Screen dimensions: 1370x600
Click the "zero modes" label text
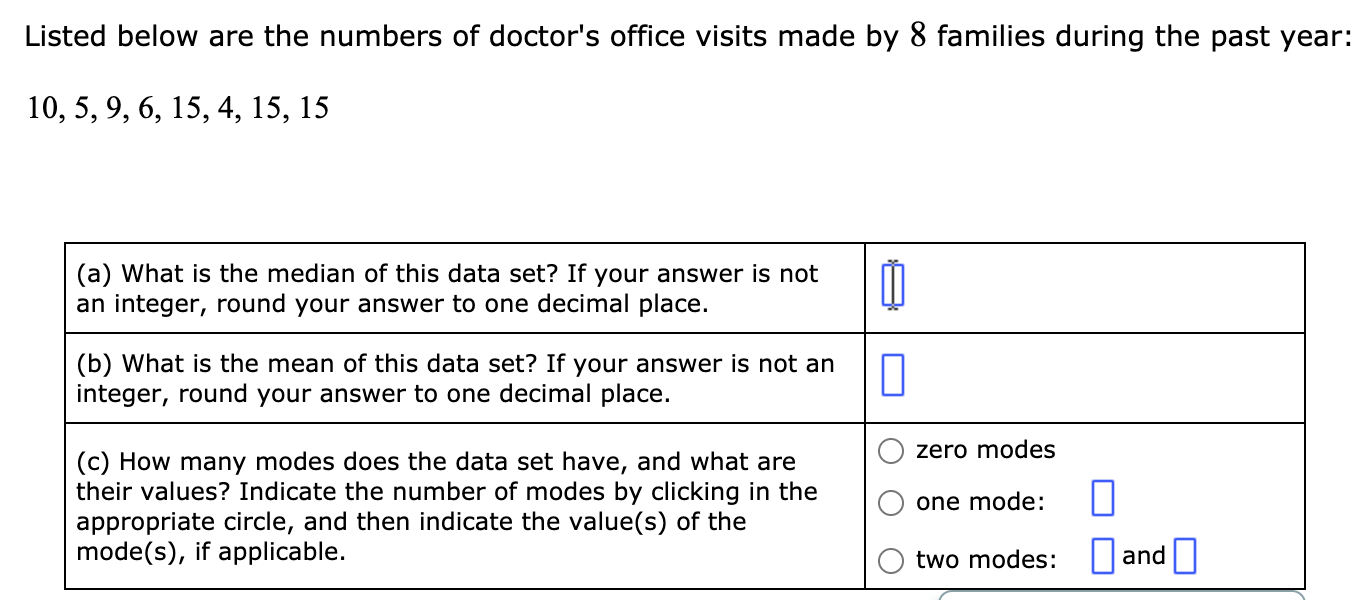pyautogui.click(x=985, y=450)
